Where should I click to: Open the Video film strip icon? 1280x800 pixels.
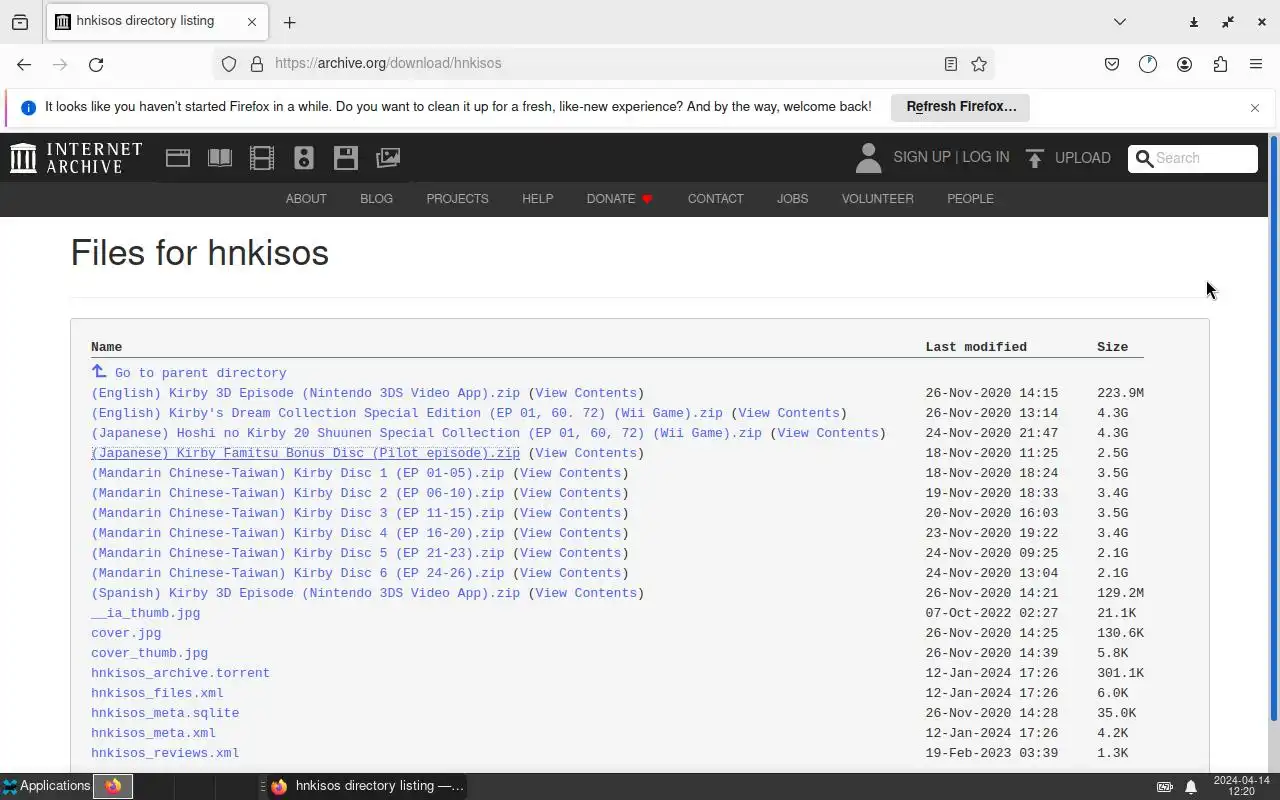pyautogui.click(x=262, y=158)
